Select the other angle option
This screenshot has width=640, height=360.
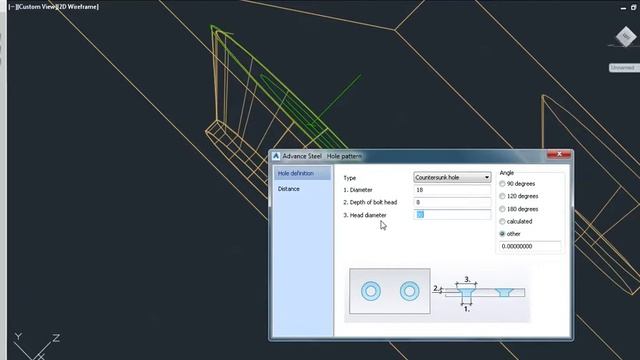[x=510, y=234]
